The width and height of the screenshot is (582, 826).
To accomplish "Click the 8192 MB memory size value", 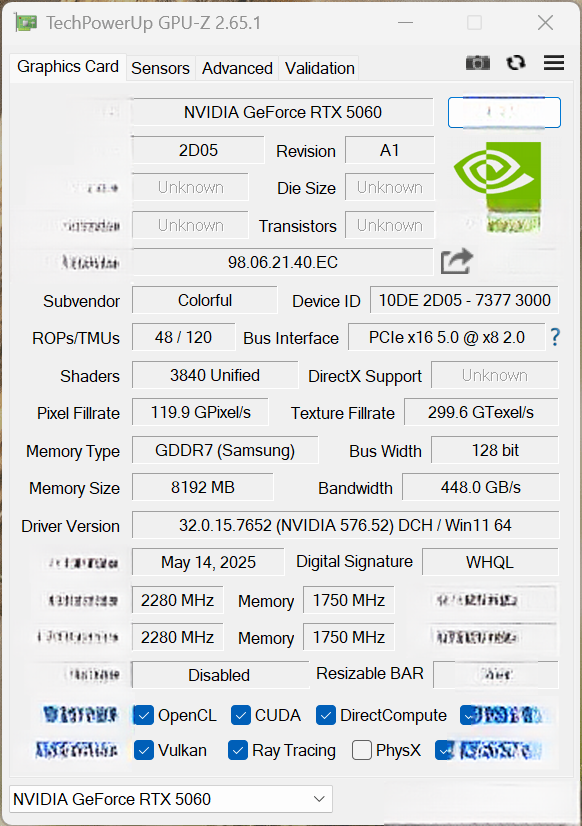I will (x=203, y=487).
